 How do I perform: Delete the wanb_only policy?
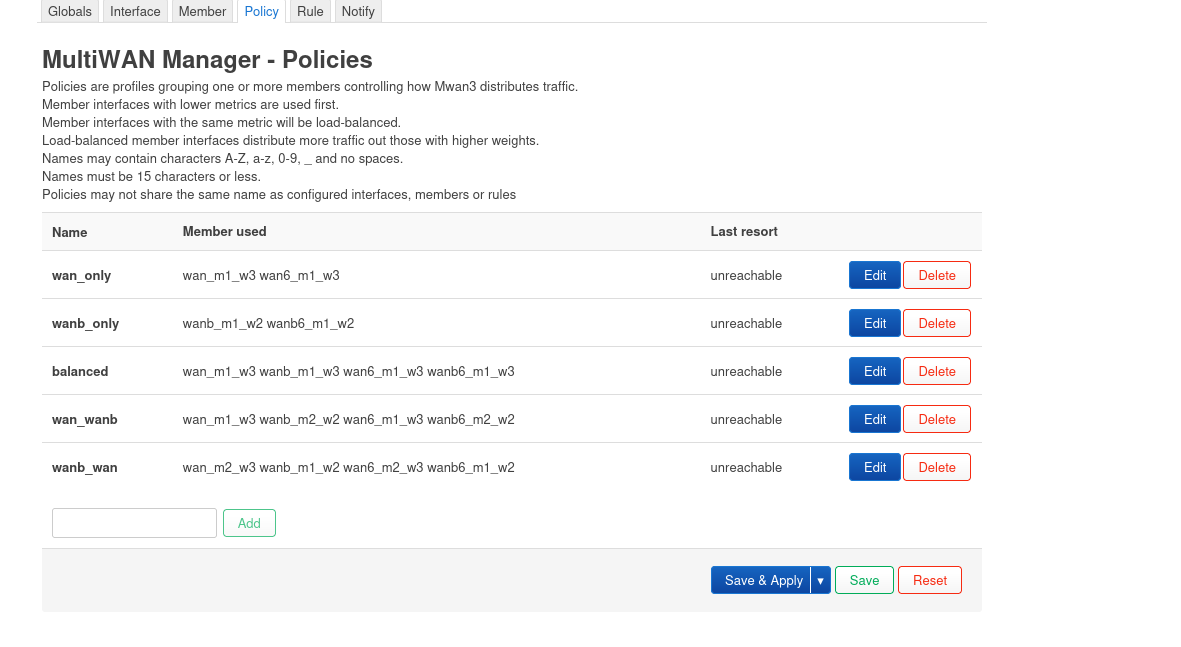tap(937, 323)
